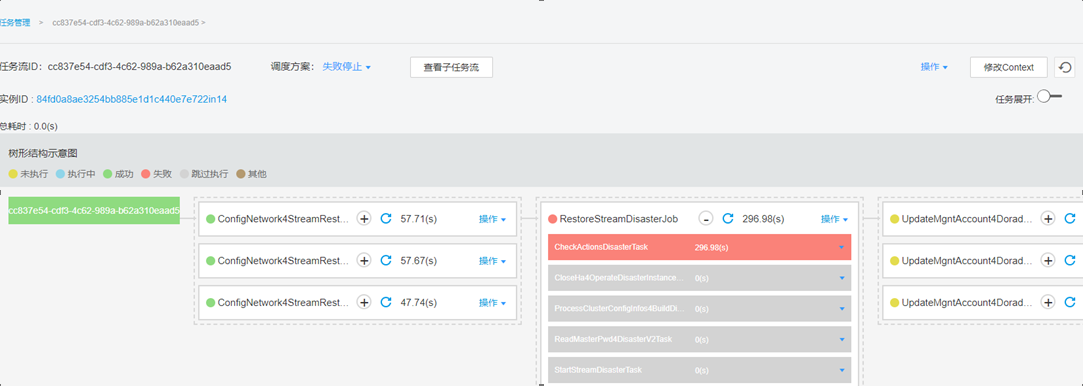This screenshot has width=1083, height=386.
Task: Click the refresh icon on RestoreStreamDisasterJob
Action: 727,219
